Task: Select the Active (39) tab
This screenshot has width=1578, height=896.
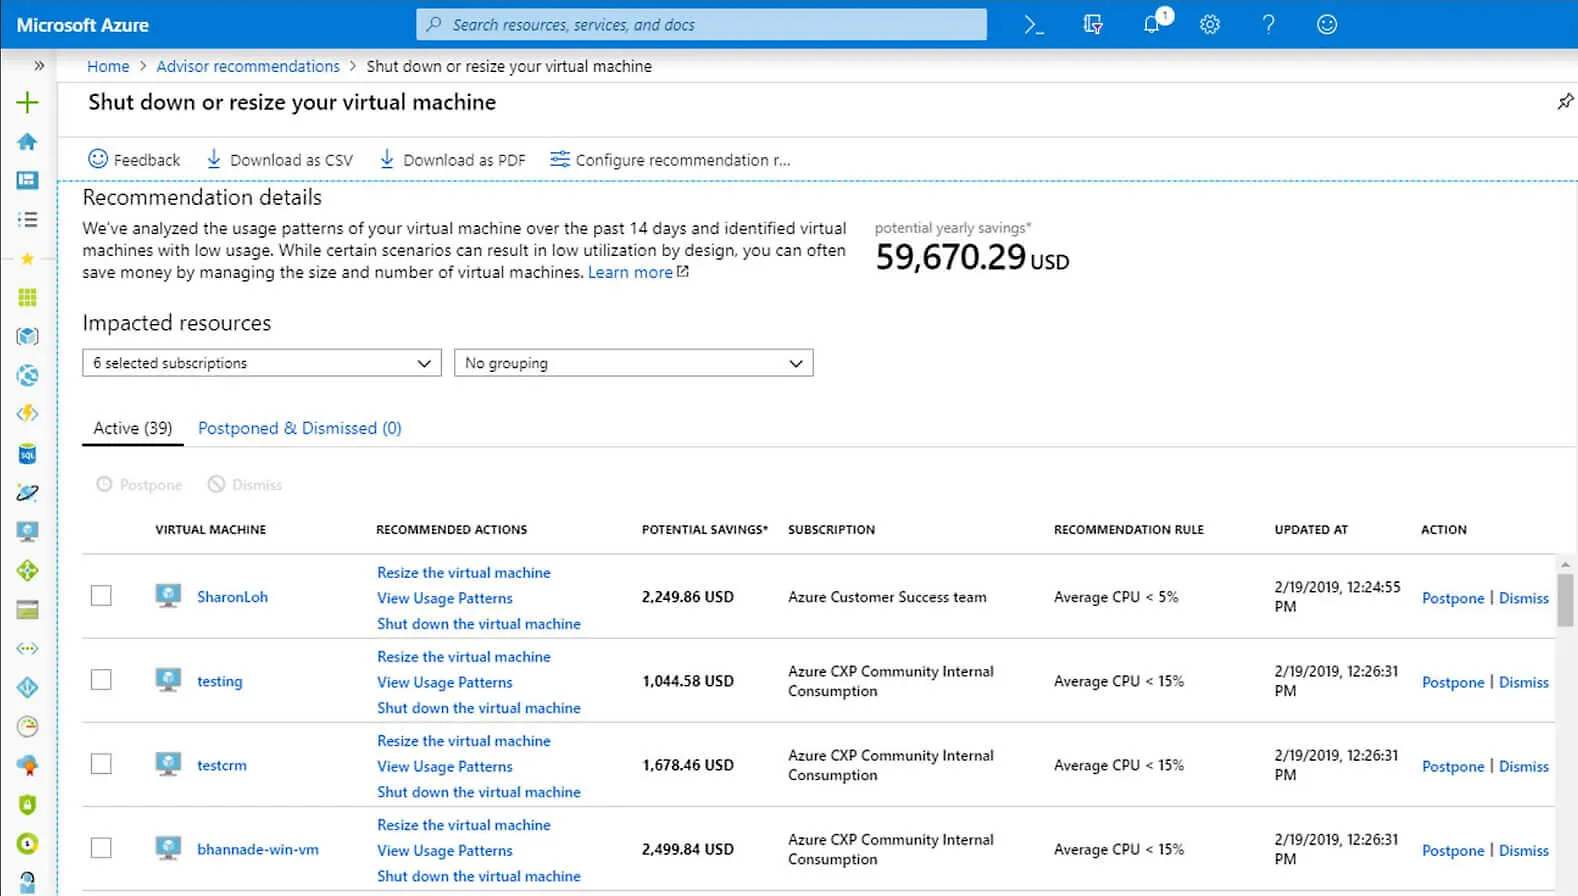Action: [132, 428]
